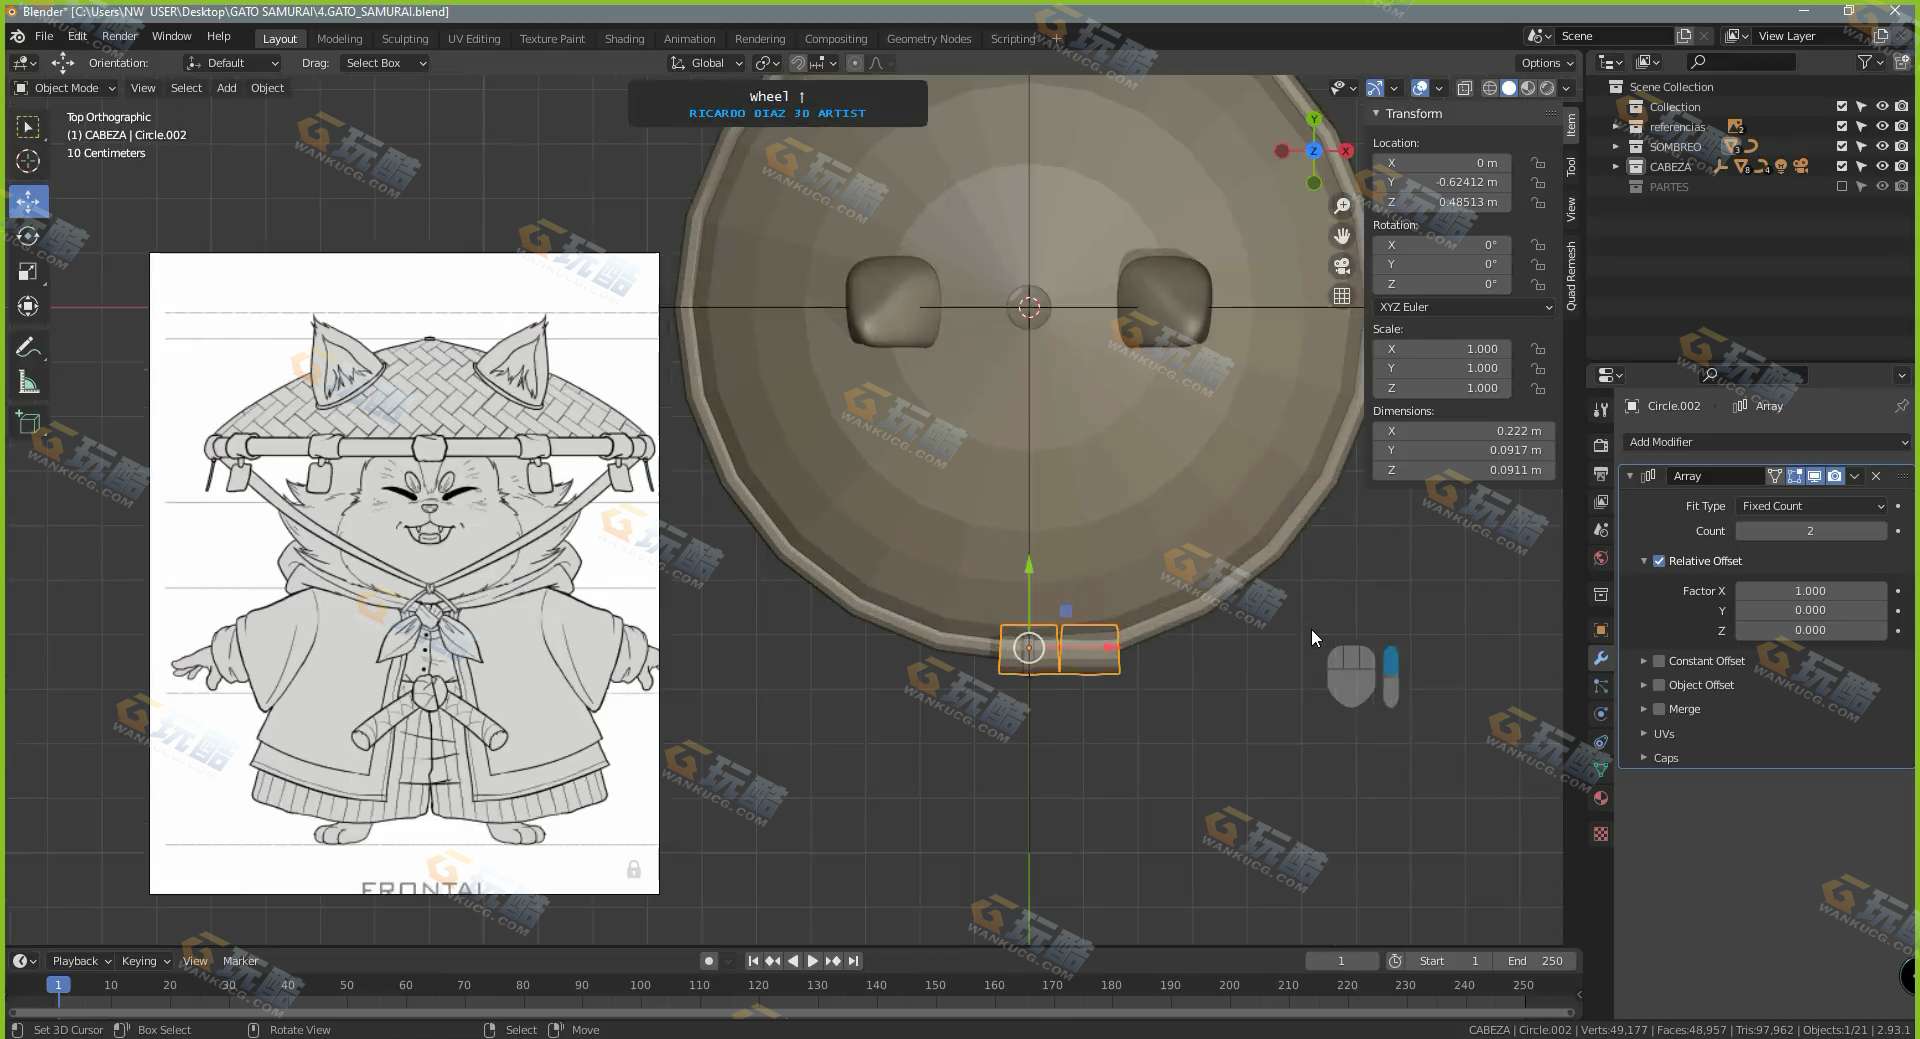Enable Constant Offset checkbox

click(1659, 661)
